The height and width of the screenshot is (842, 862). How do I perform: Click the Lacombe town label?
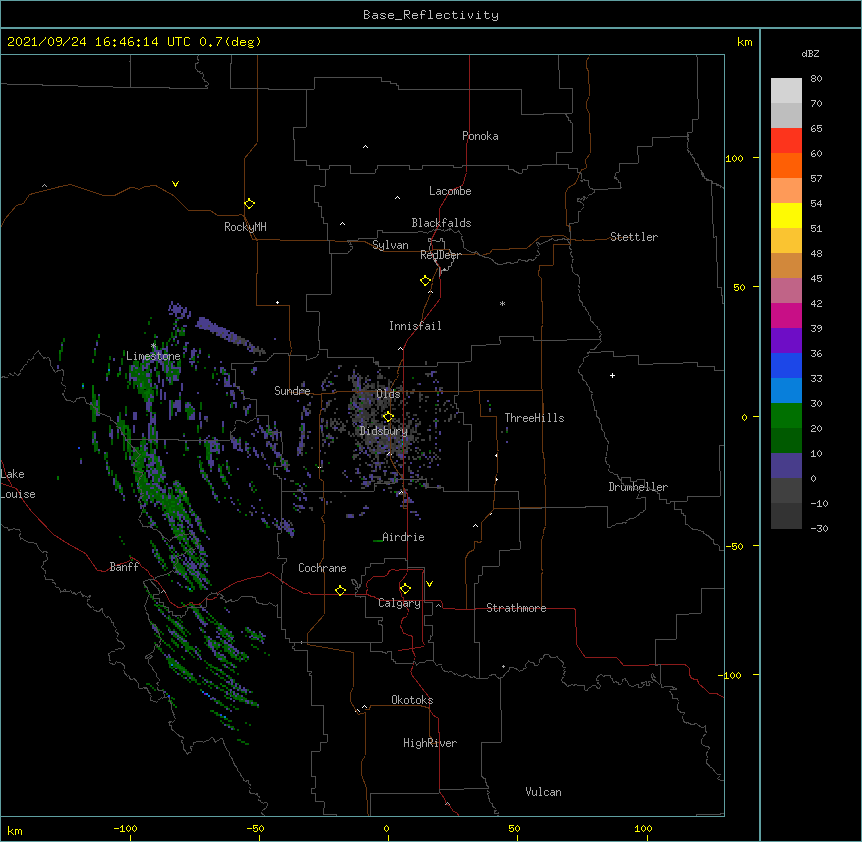450,191
